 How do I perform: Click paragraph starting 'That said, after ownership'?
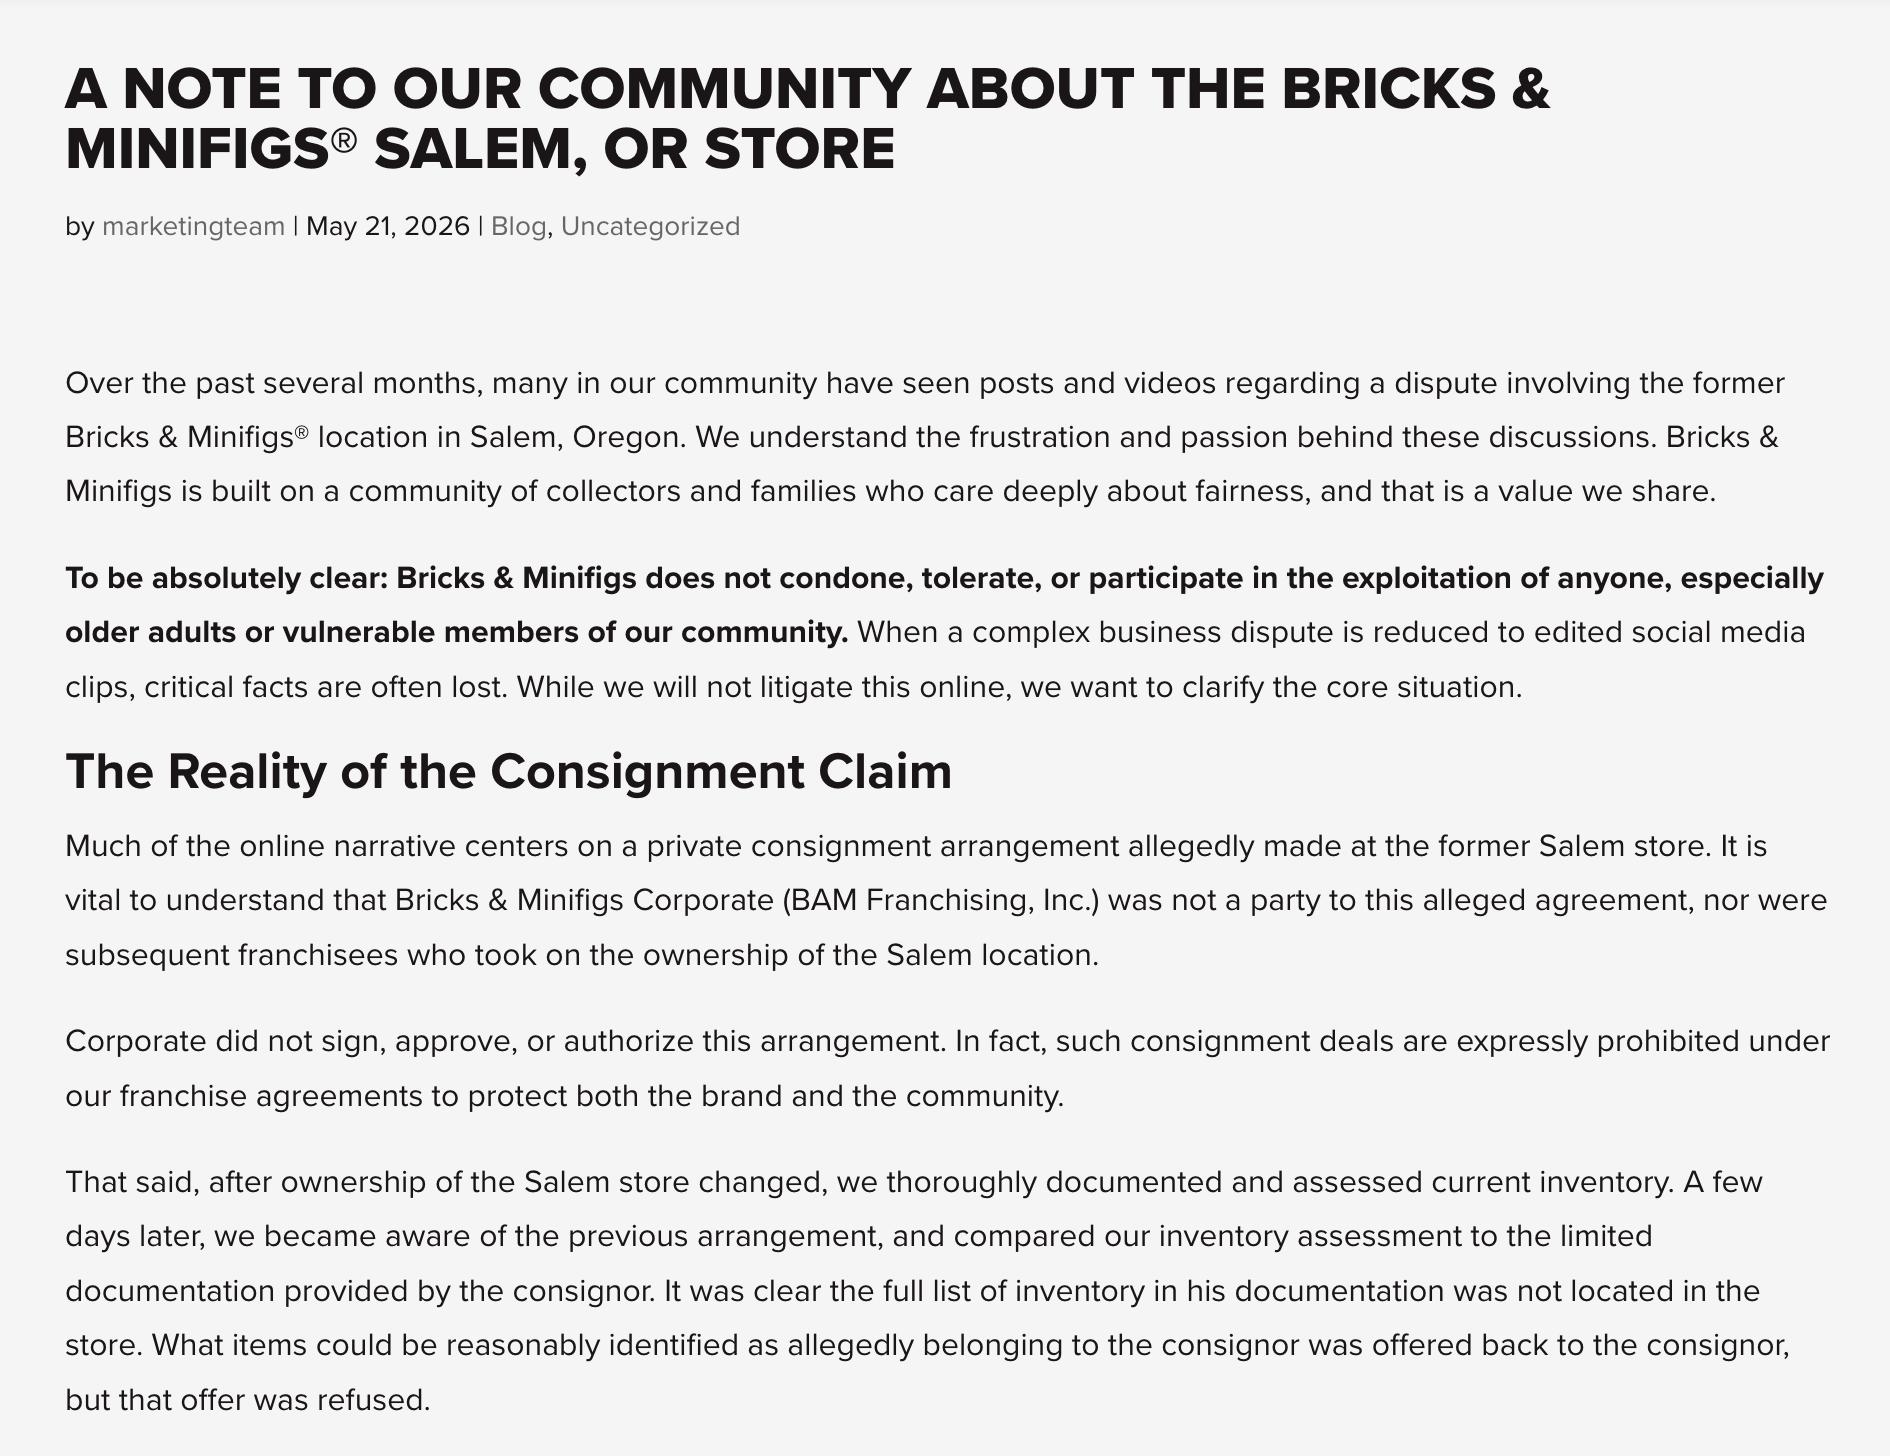coord(927,1290)
